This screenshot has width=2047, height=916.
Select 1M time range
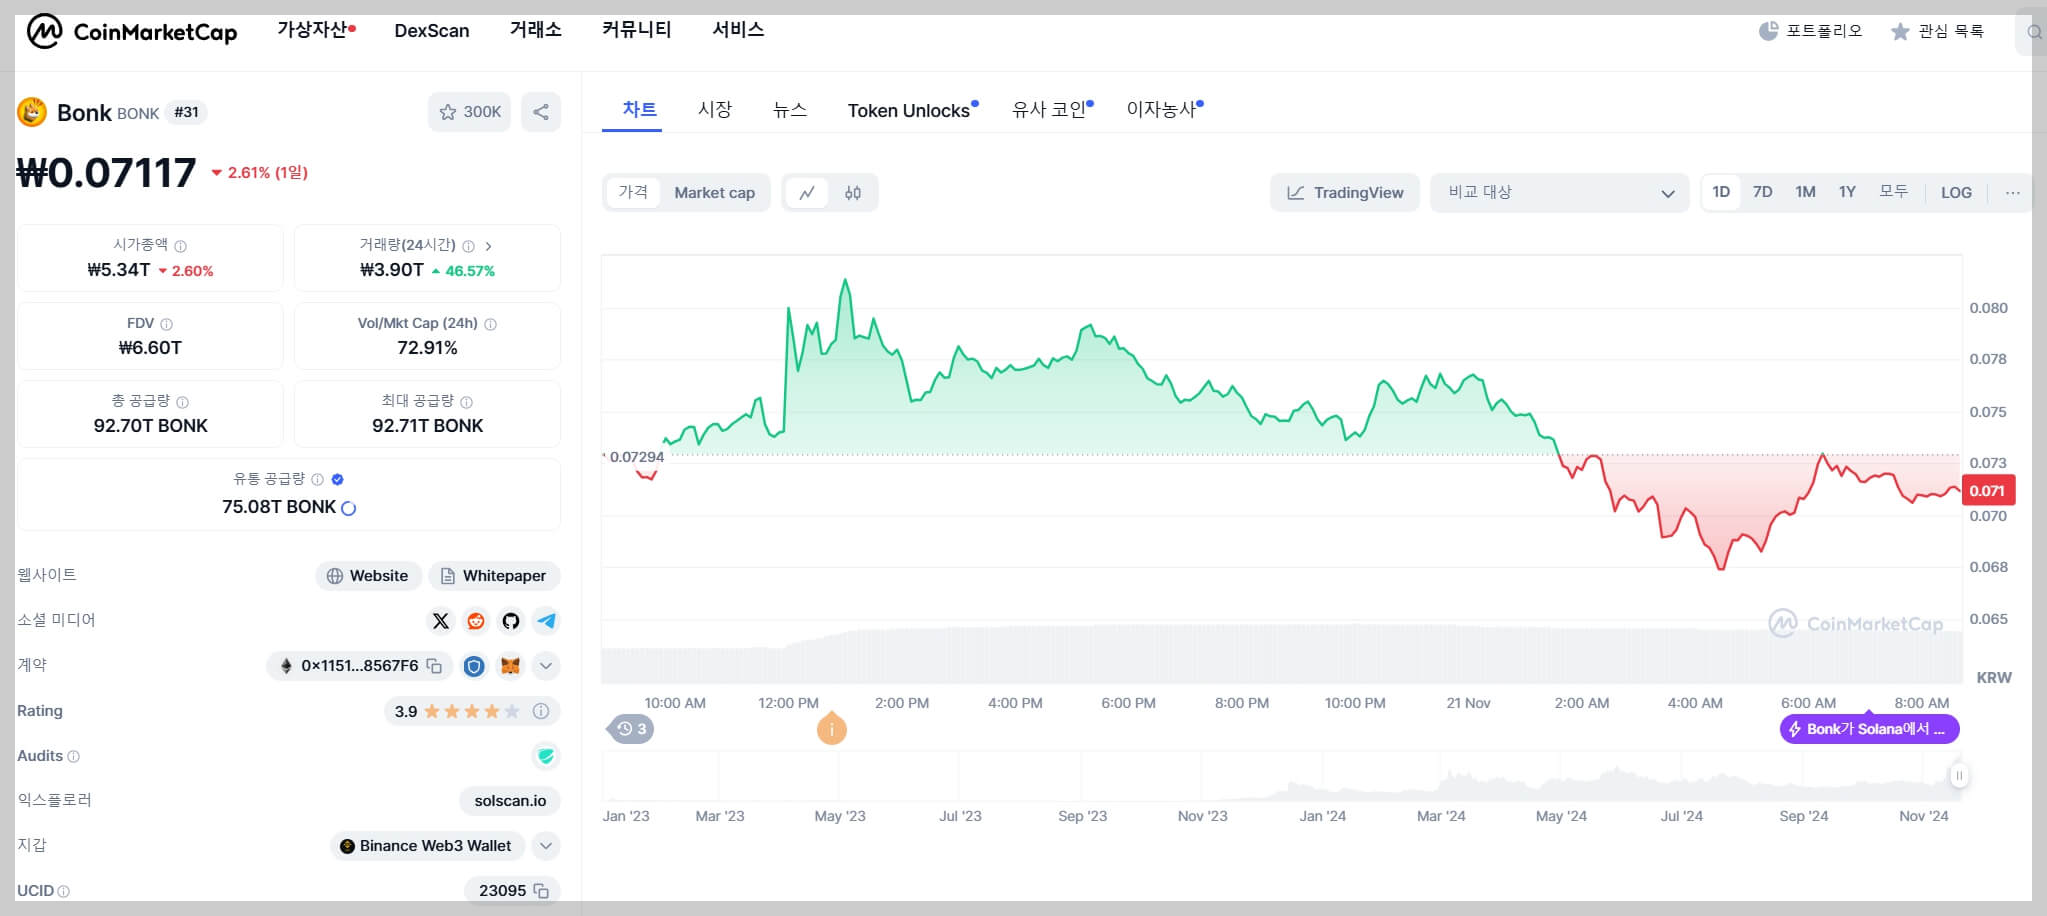pyautogui.click(x=1805, y=192)
